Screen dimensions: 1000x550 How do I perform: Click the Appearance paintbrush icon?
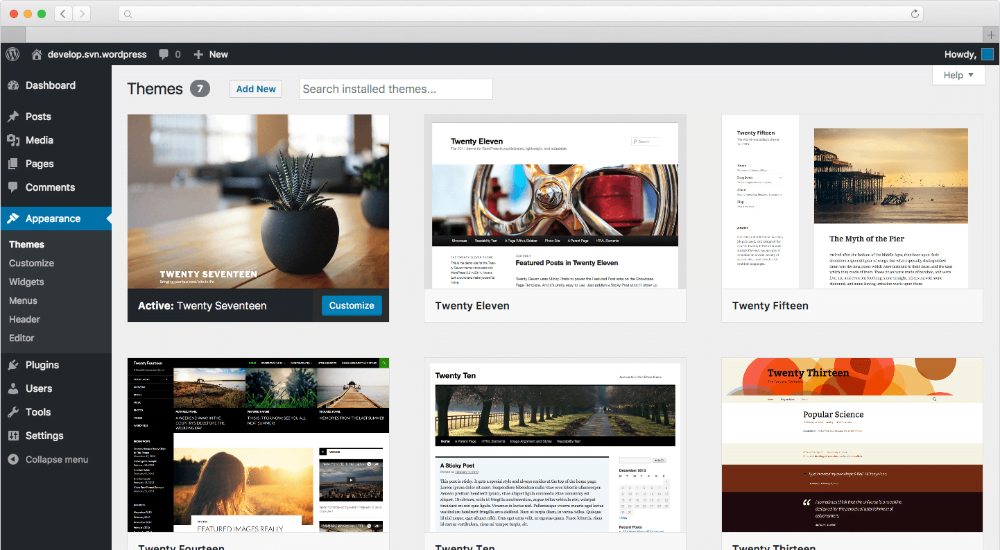(13, 218)
